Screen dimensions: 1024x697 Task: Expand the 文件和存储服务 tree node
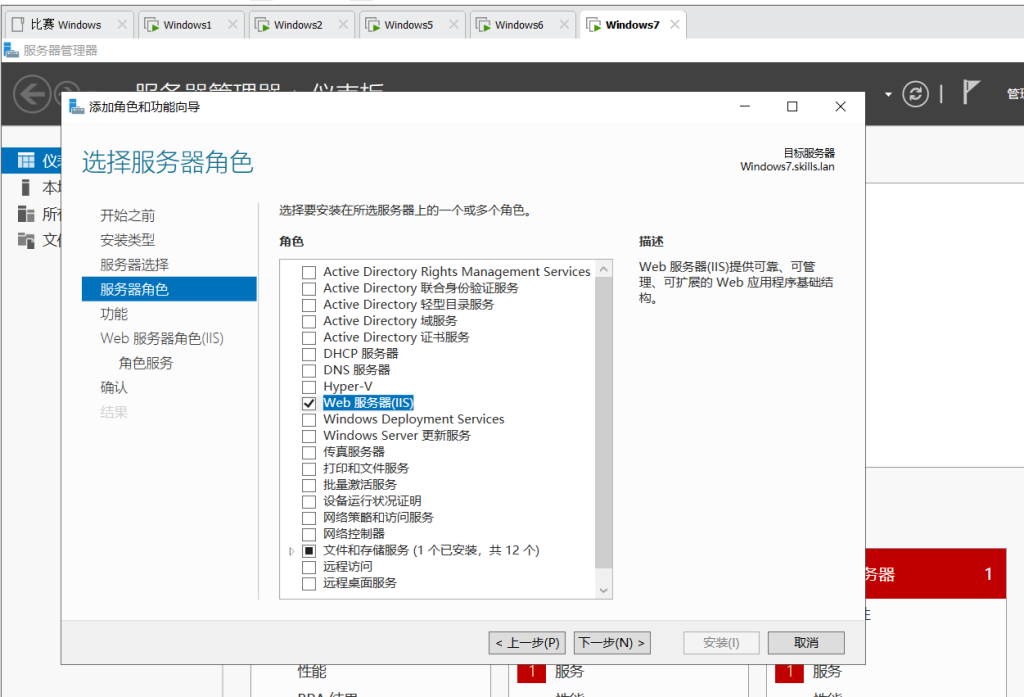[x=292, y=551]
